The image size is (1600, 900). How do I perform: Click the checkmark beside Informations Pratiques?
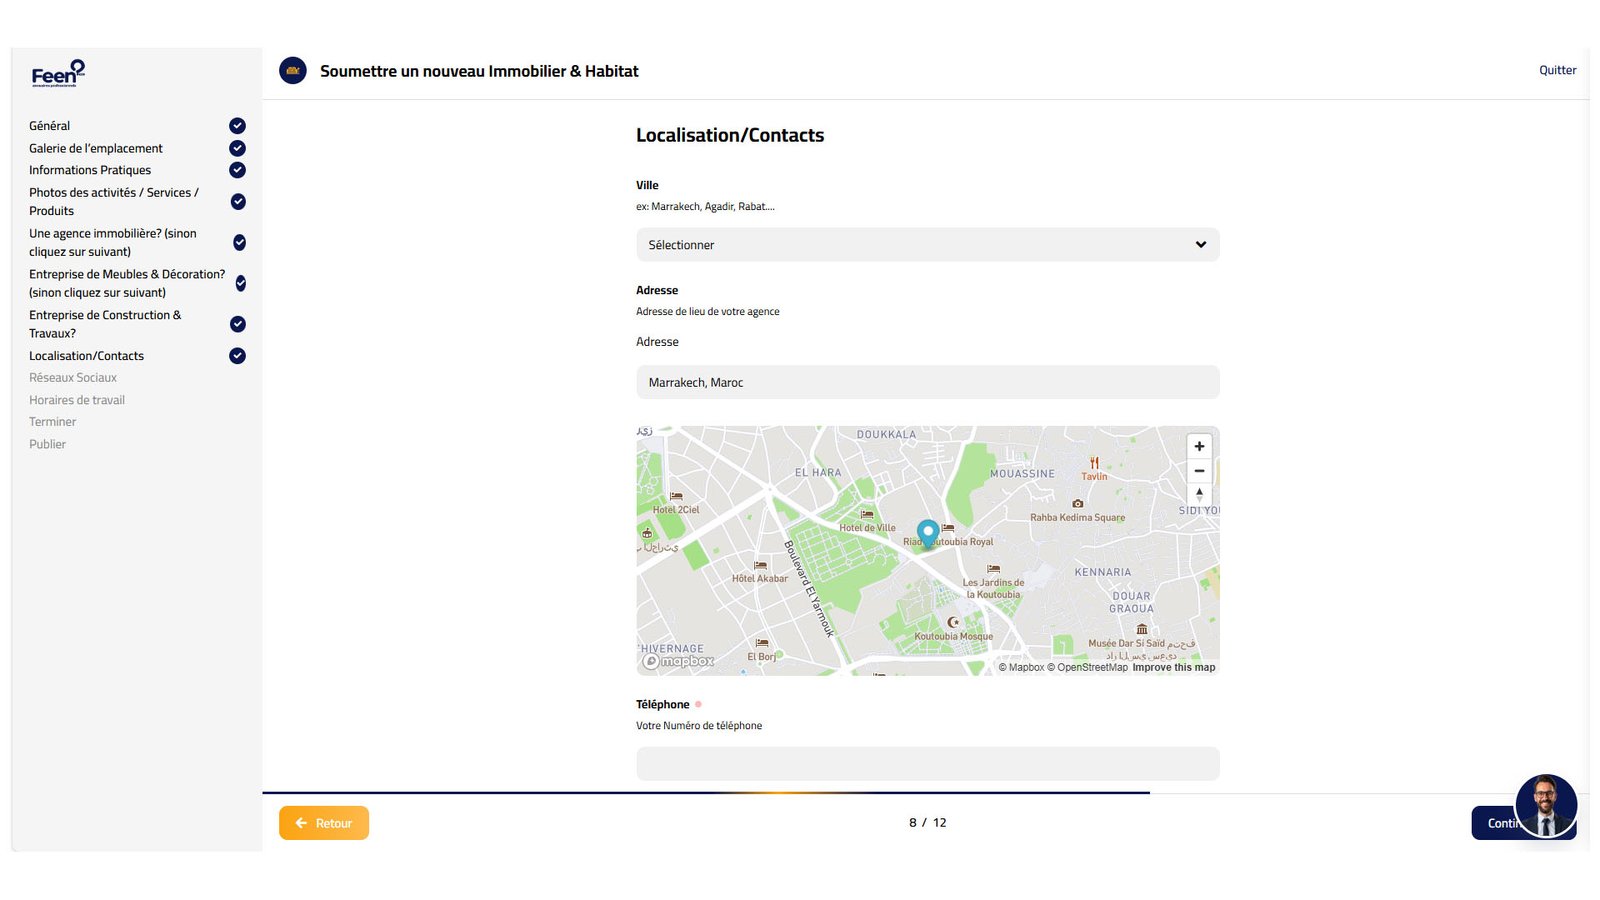(x=237, y=170)
